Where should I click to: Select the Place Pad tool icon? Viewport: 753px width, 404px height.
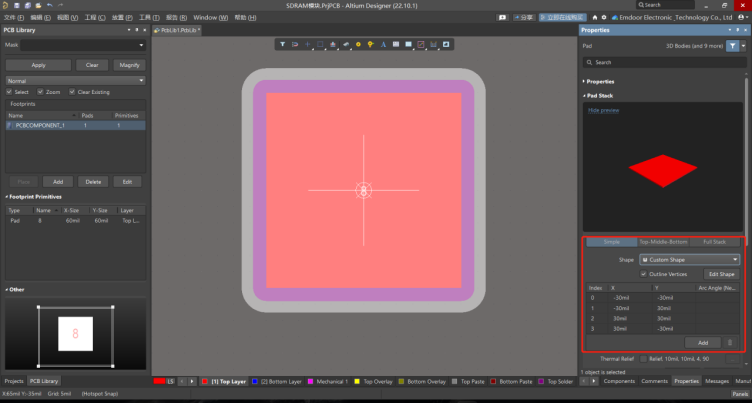358,44
